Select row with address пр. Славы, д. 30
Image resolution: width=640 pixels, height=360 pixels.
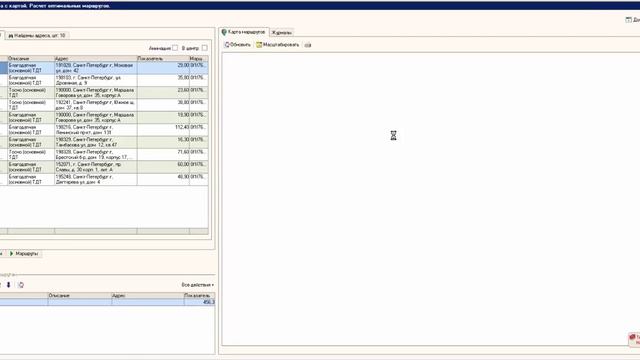[x=104, y=167]
